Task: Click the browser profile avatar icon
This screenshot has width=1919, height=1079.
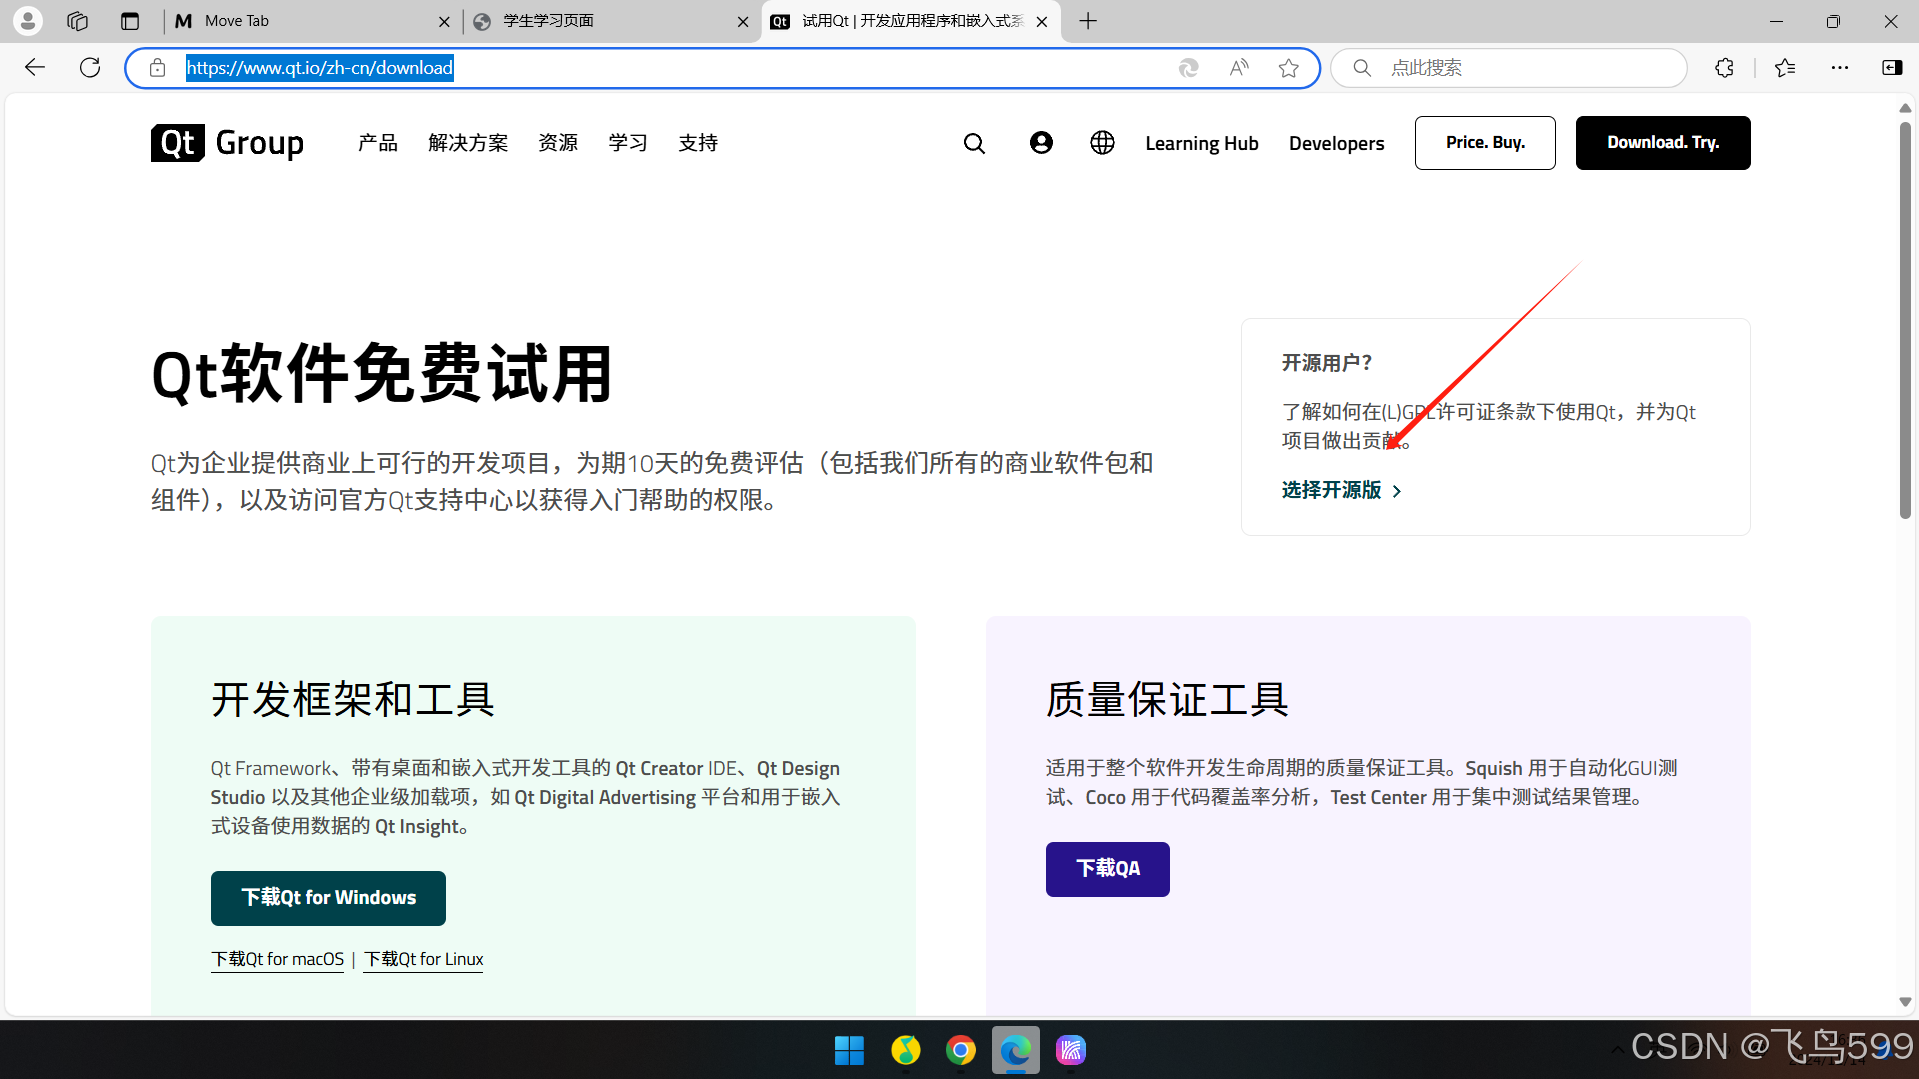Action: pyautogui.click(x=28, y=20)
